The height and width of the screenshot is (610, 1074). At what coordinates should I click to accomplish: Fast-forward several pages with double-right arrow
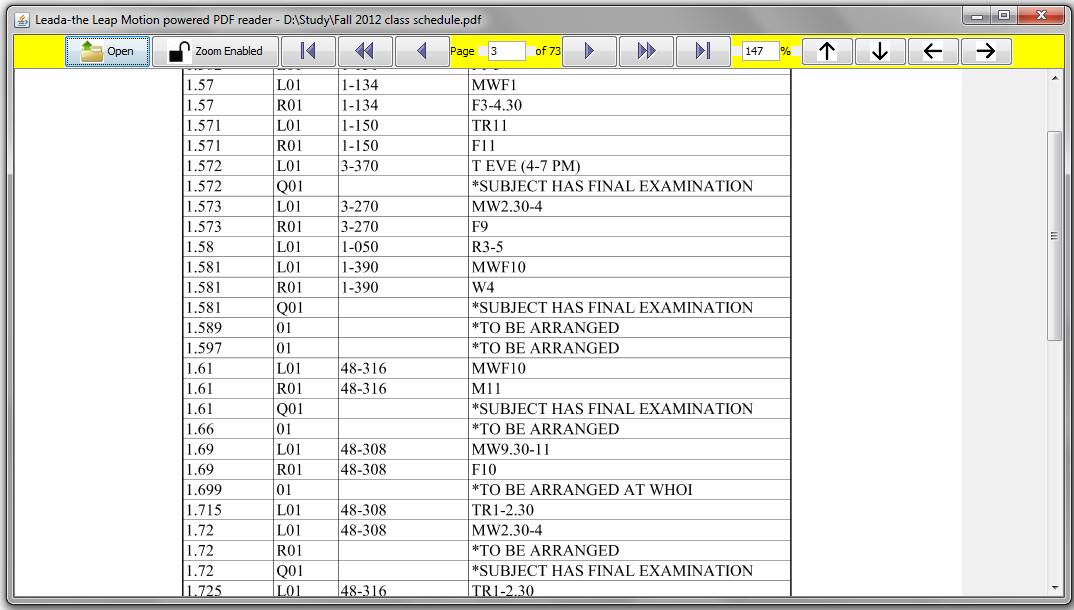[x=646, y=51]
